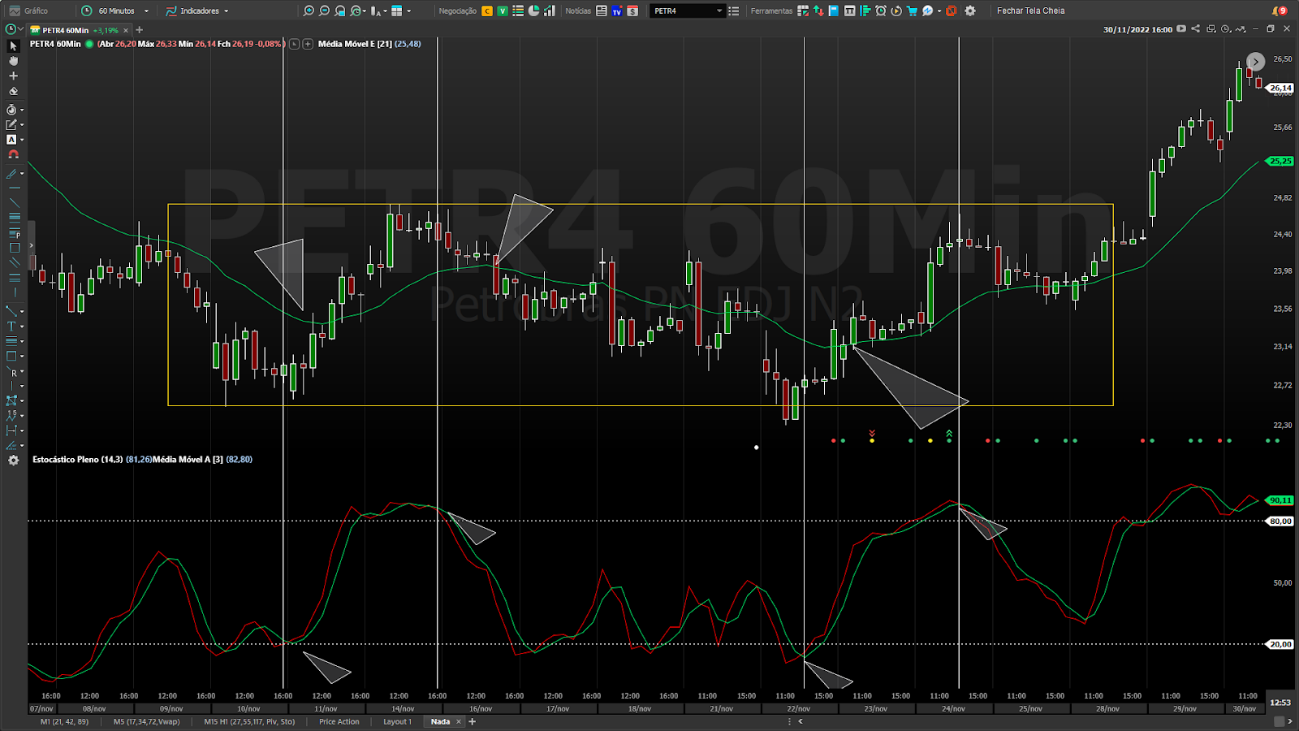1299x731 pixels.
Task: Switch to the M15 H! tab
Action: point(249,721)
